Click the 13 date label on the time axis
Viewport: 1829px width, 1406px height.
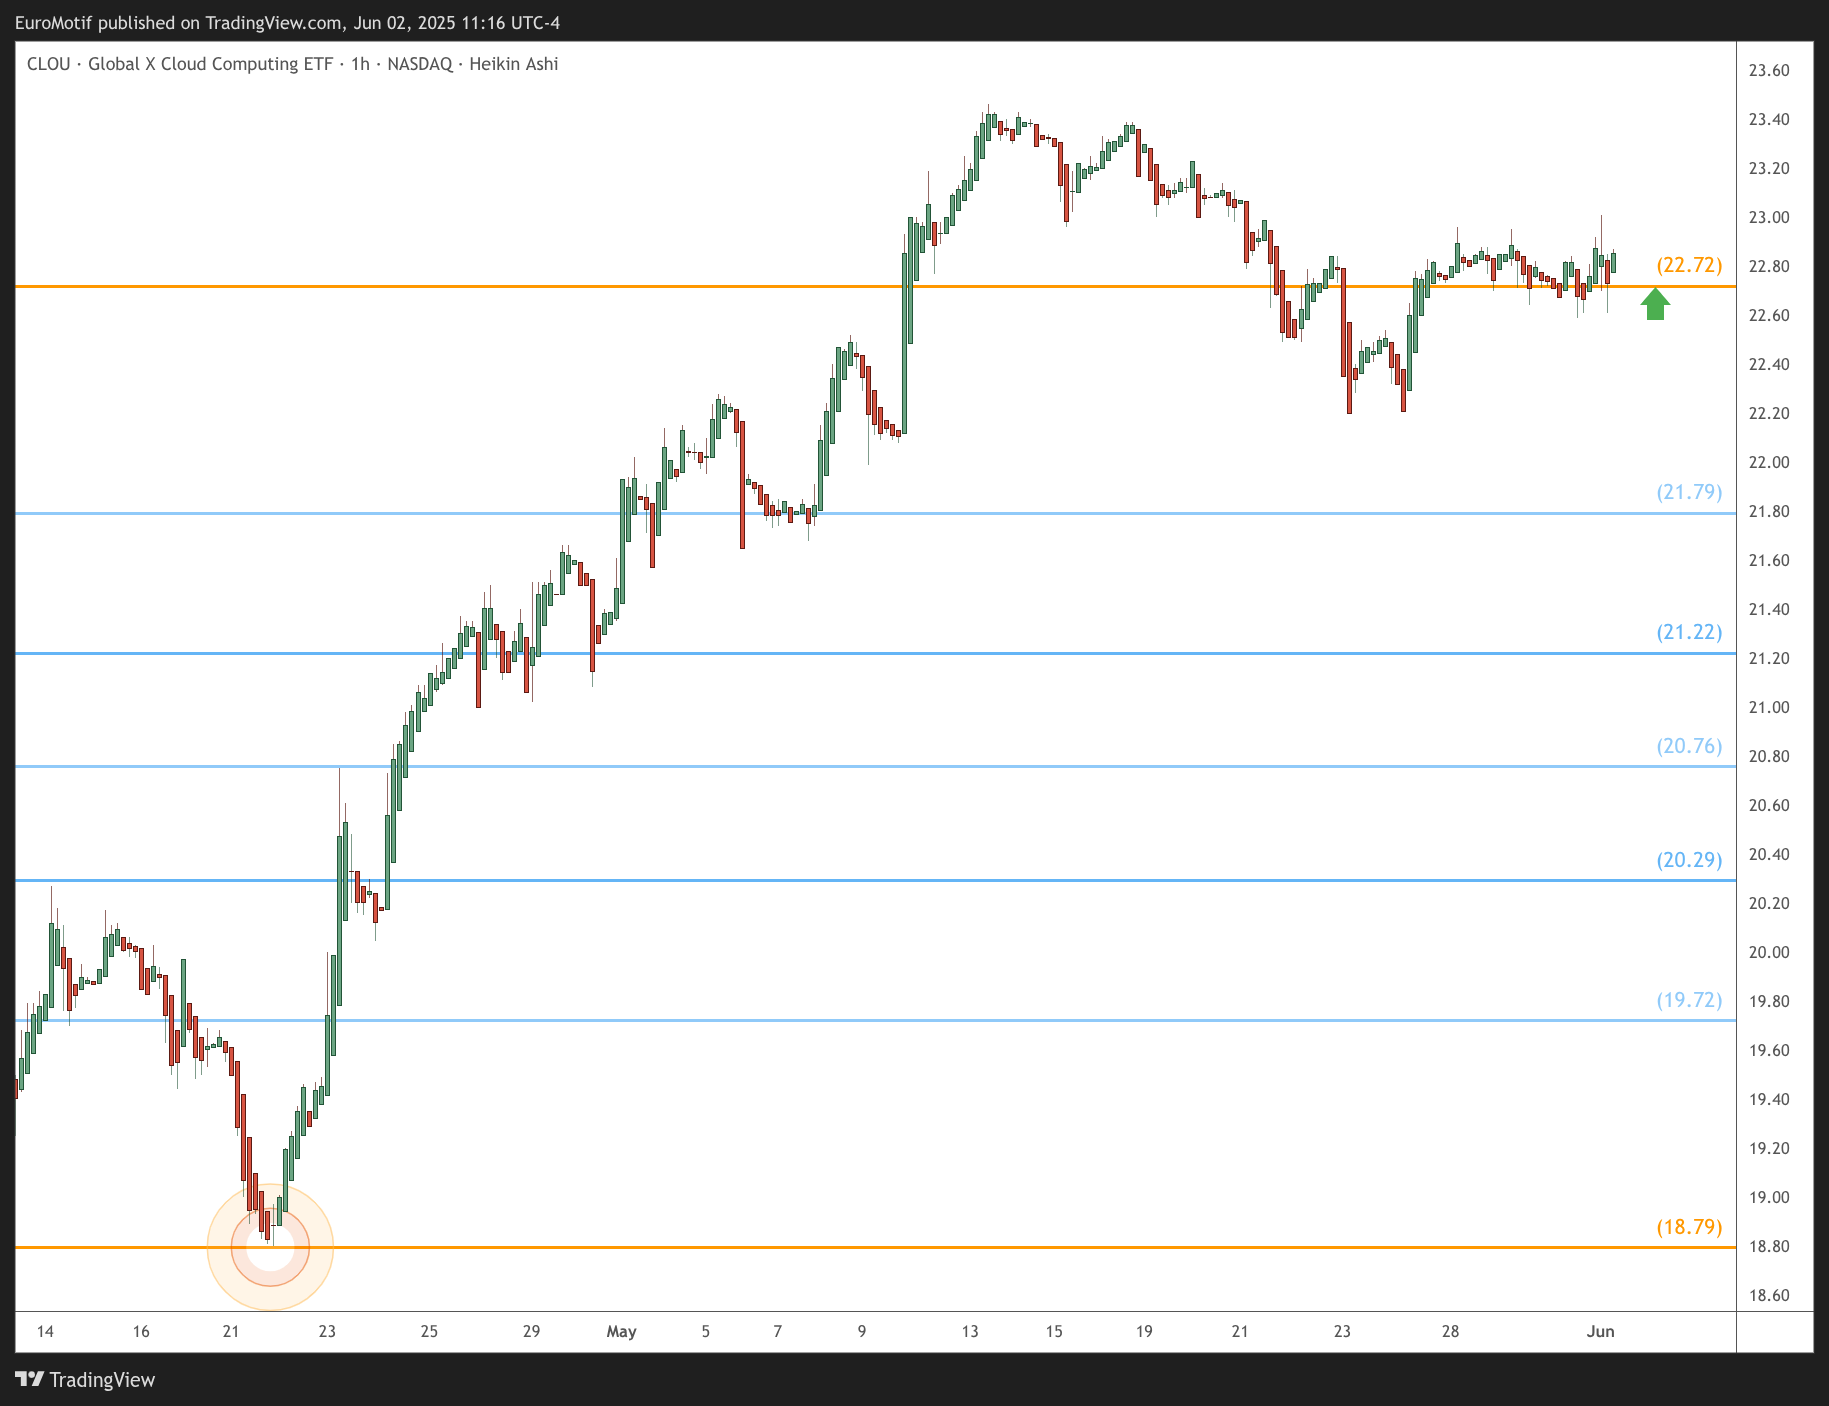[970, 1331]
